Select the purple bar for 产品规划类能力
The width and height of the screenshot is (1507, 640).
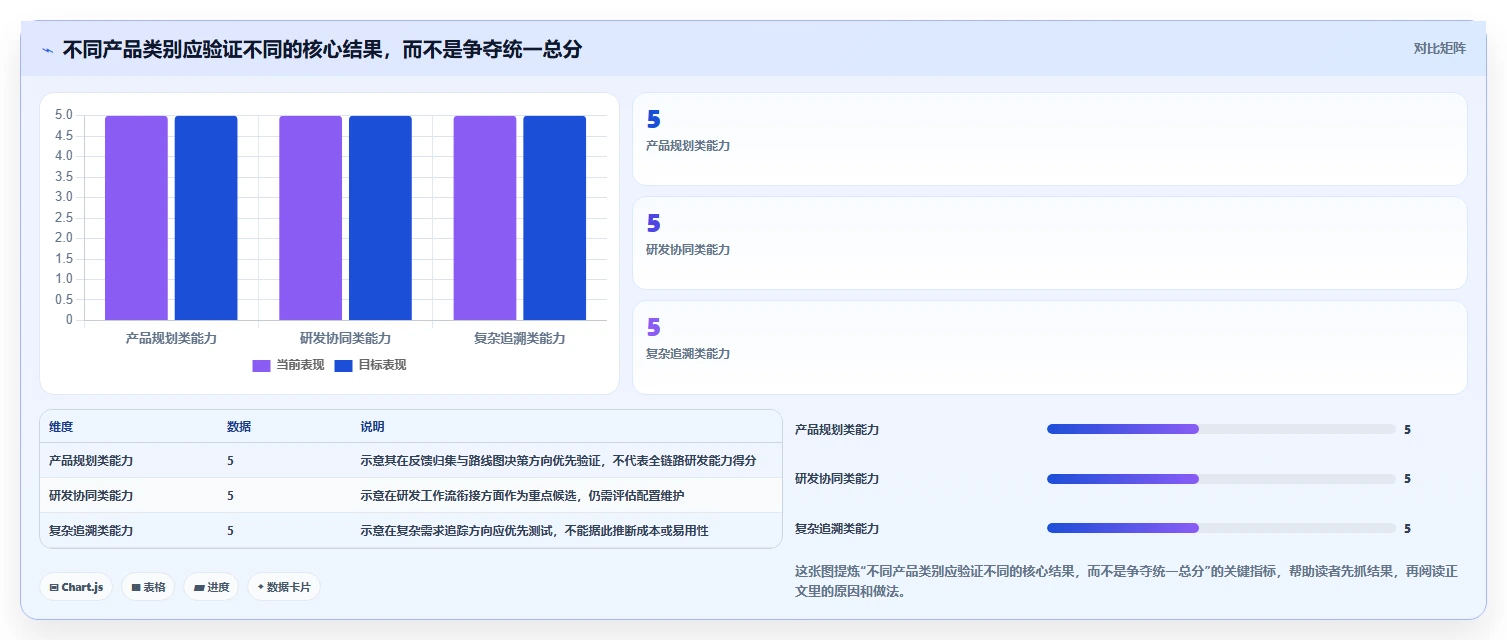[x=136, y=218]
